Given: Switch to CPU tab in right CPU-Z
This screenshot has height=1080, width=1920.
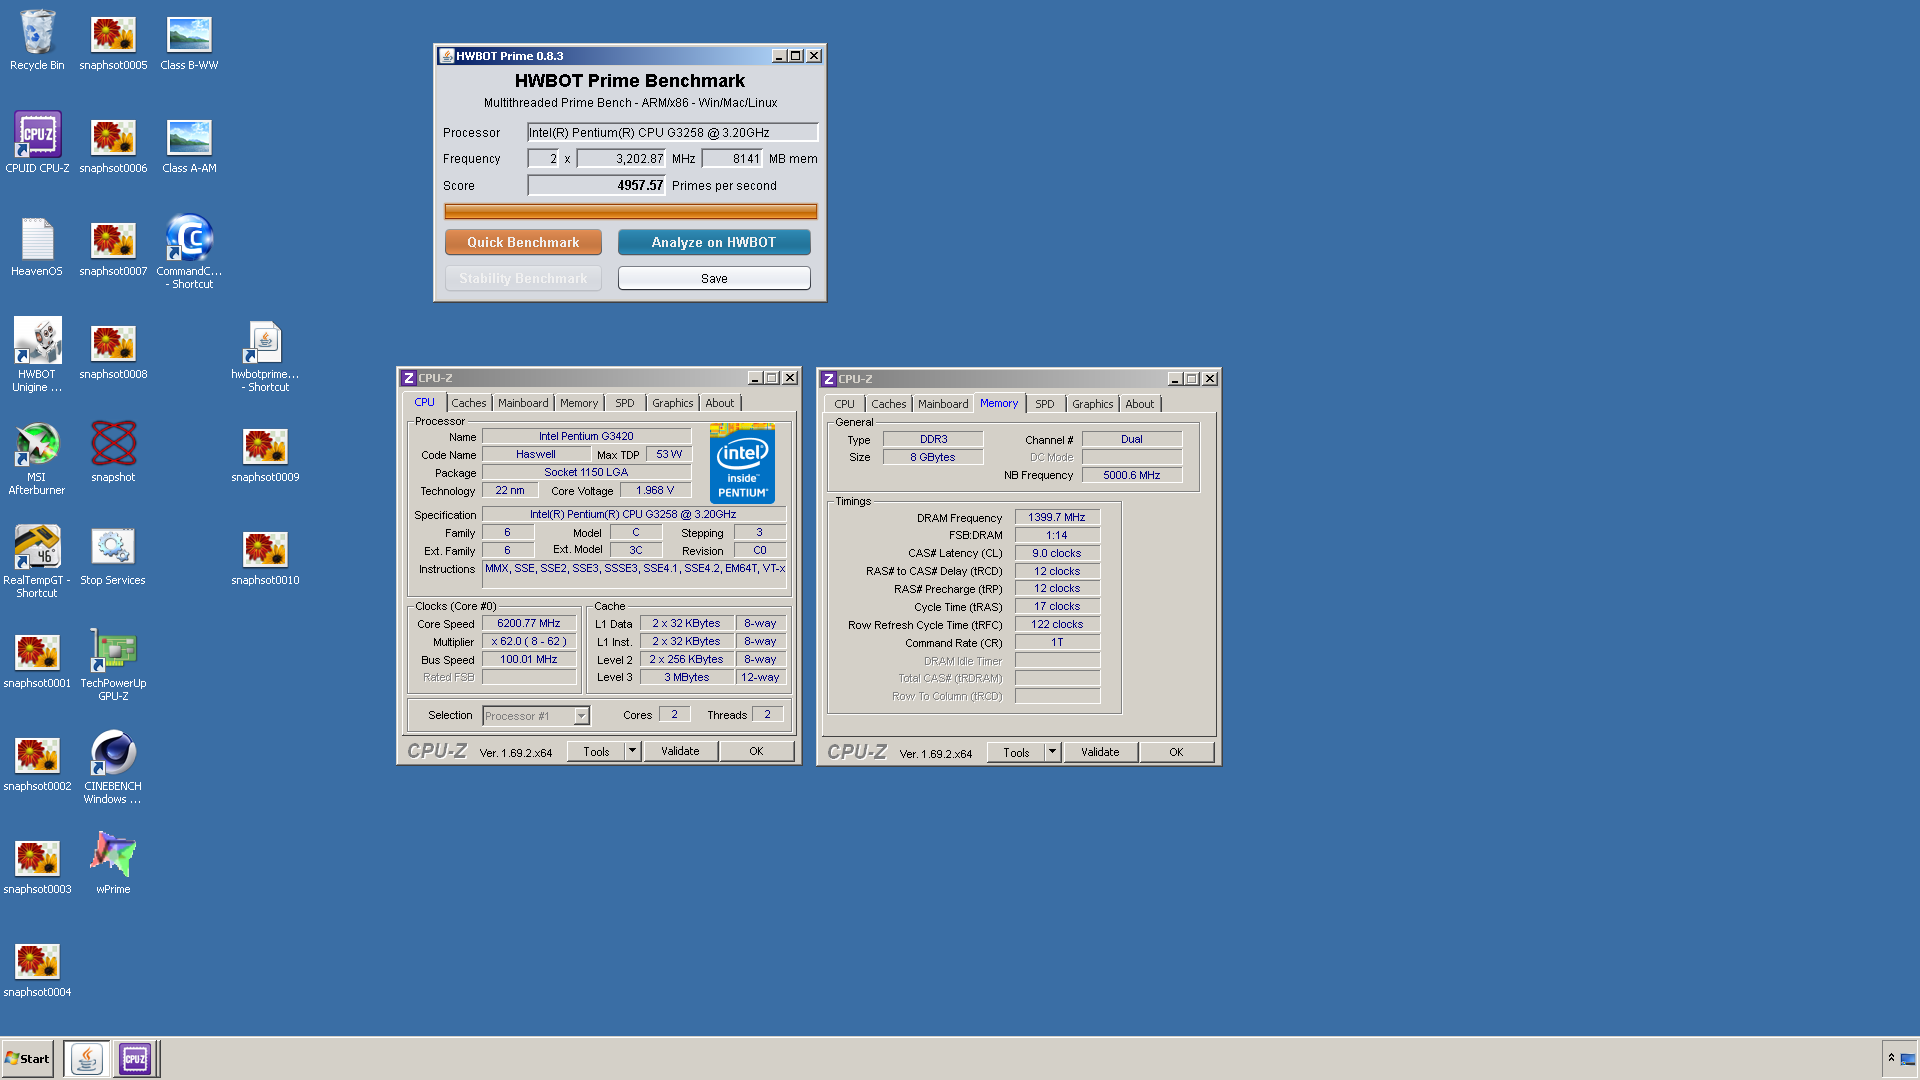Looking at the screenshot, I should pos(845,404).
